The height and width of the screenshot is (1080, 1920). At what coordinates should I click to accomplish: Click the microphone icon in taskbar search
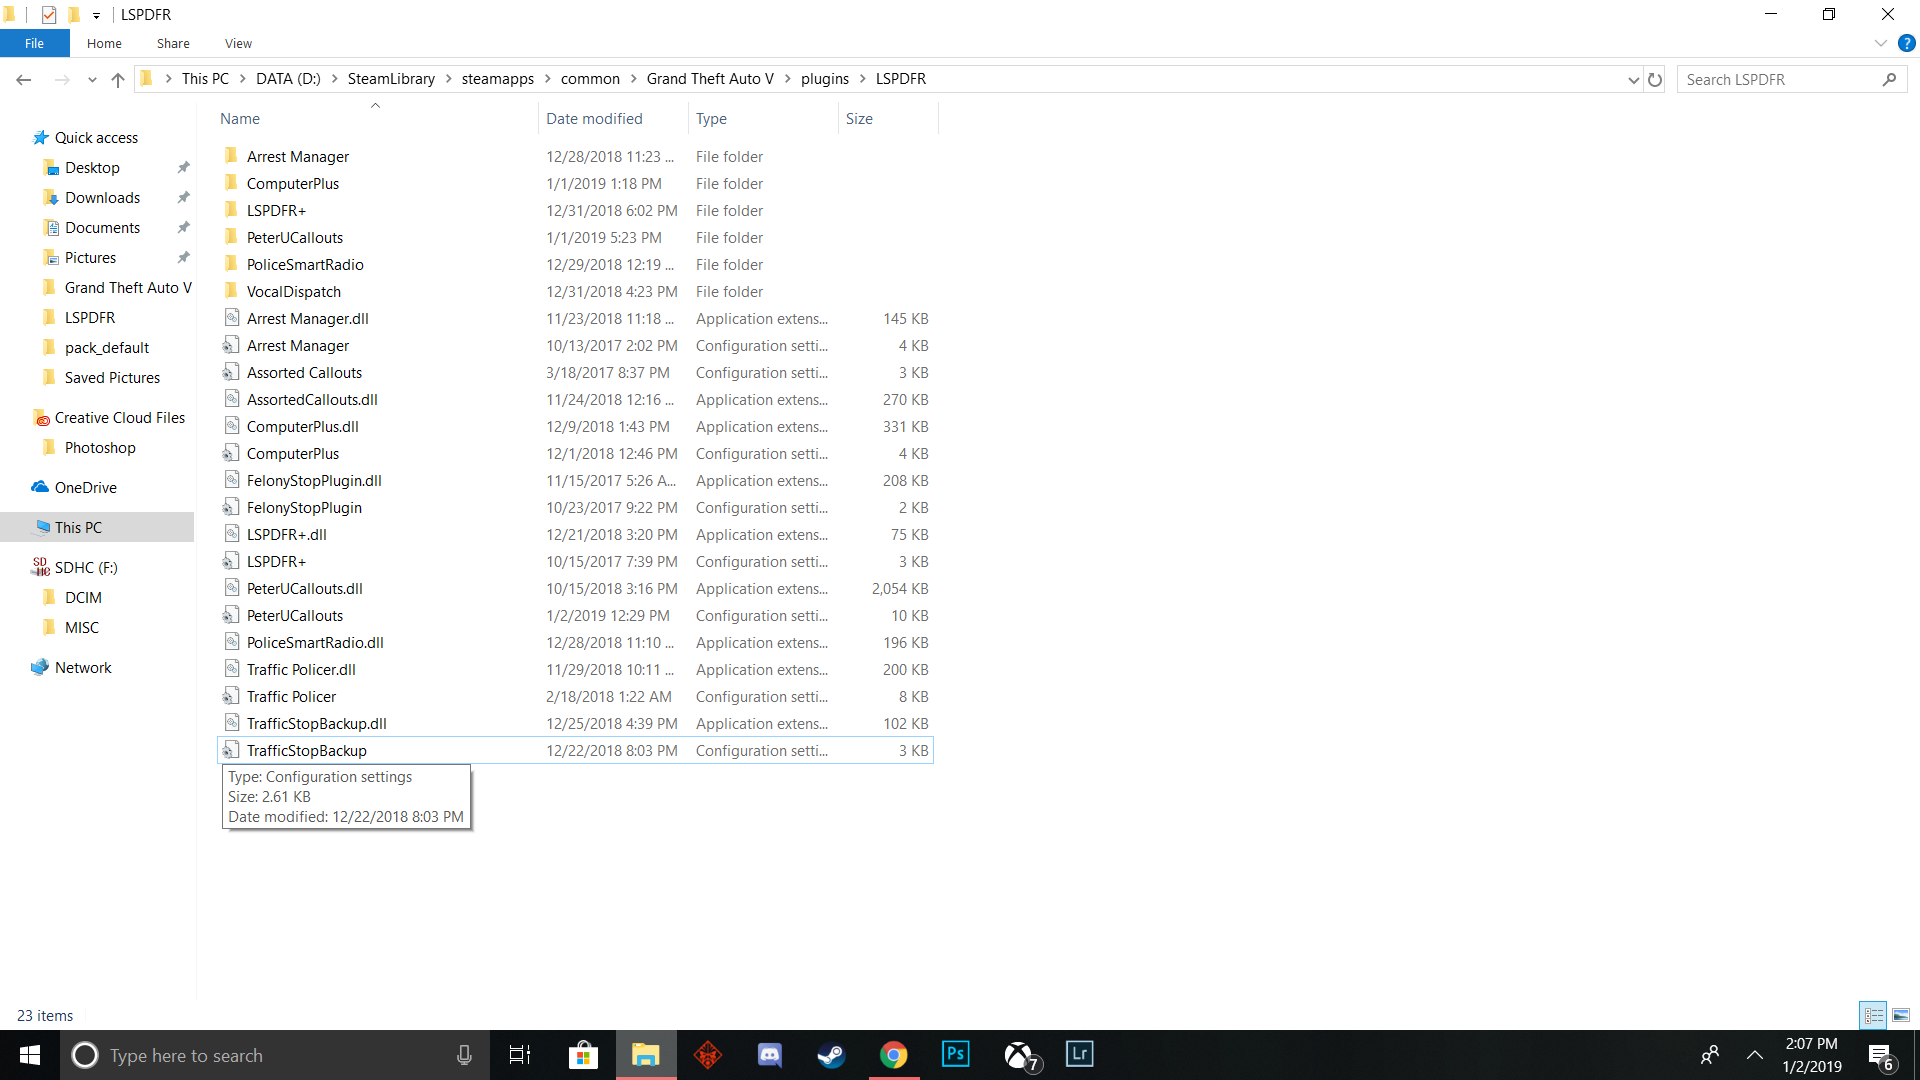pyautogui.click(x=464, y=1055)
